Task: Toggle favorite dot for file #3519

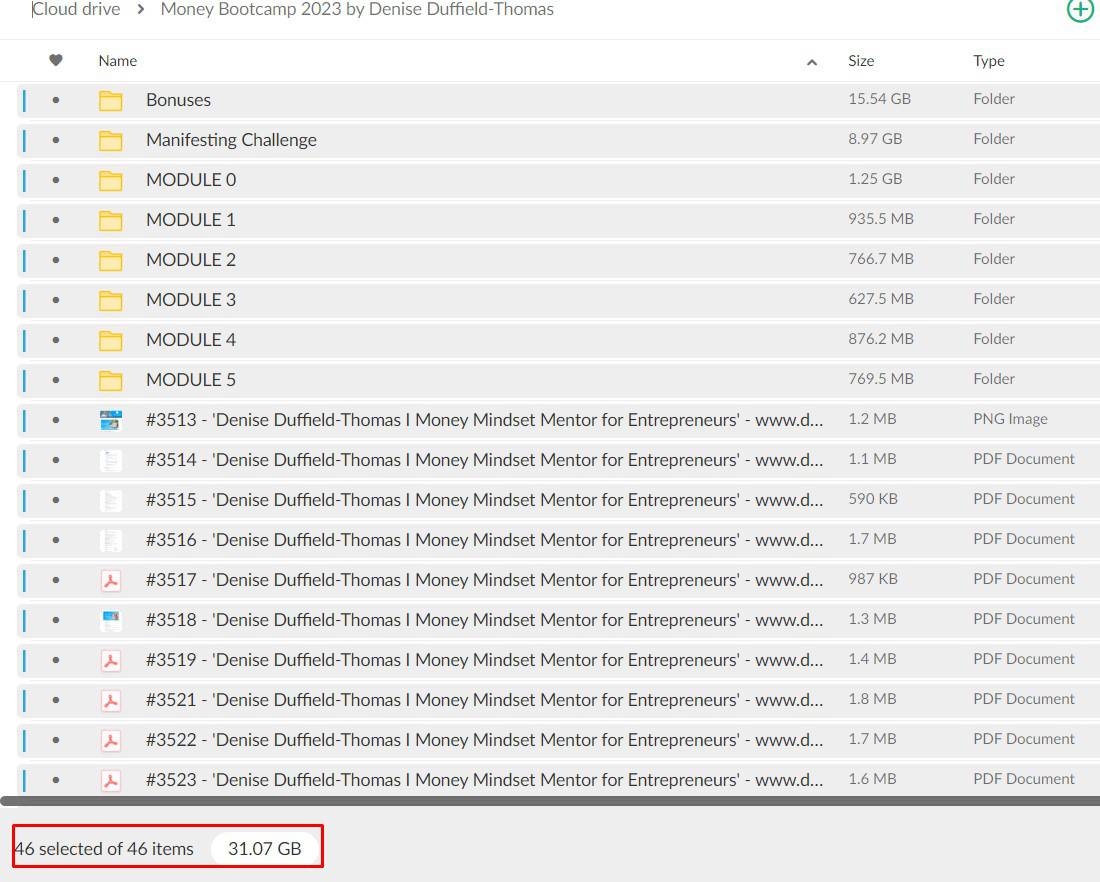Action: tap(56, 660)
